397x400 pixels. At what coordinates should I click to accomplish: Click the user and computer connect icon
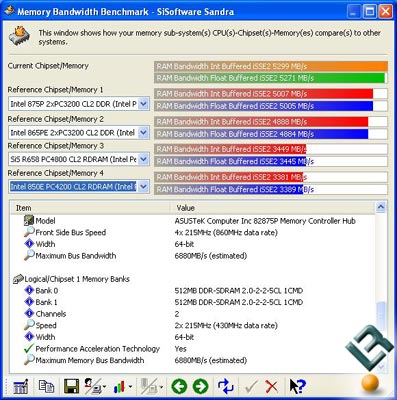92,387
